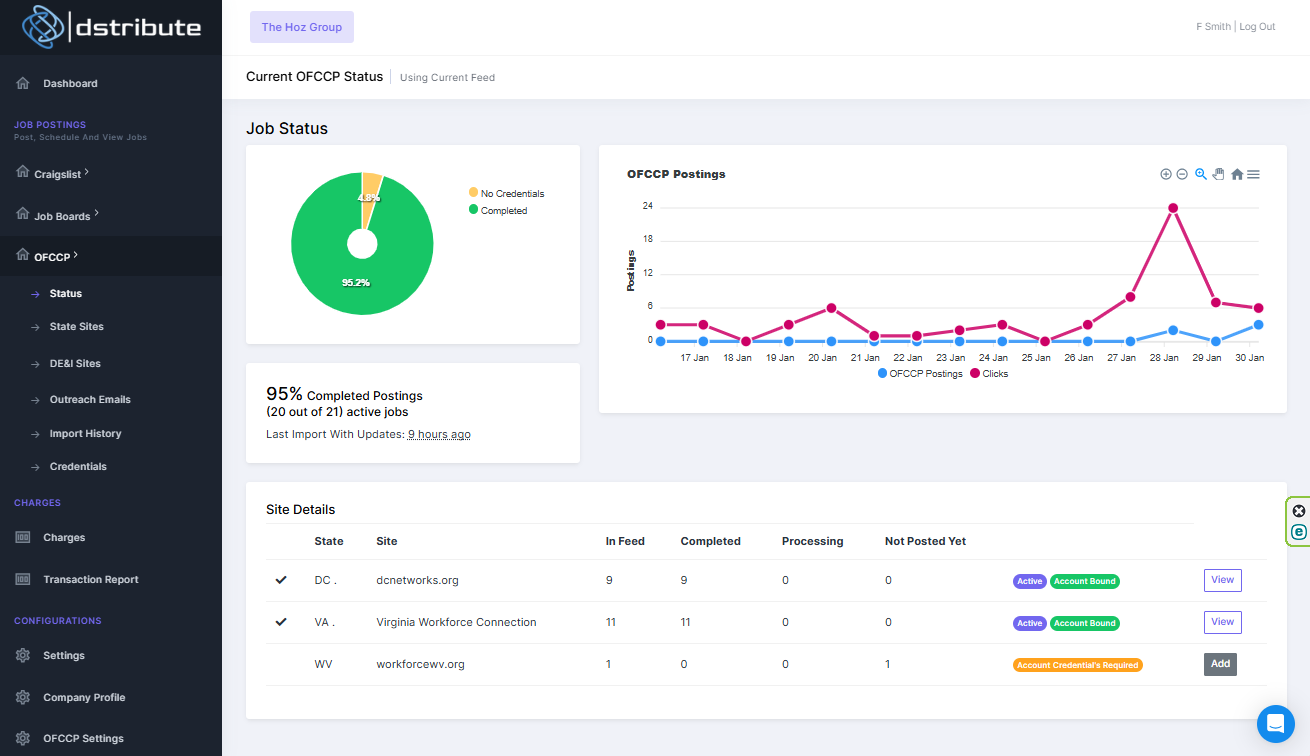Toggle Clicks series in chart legend

pos(989,374)
